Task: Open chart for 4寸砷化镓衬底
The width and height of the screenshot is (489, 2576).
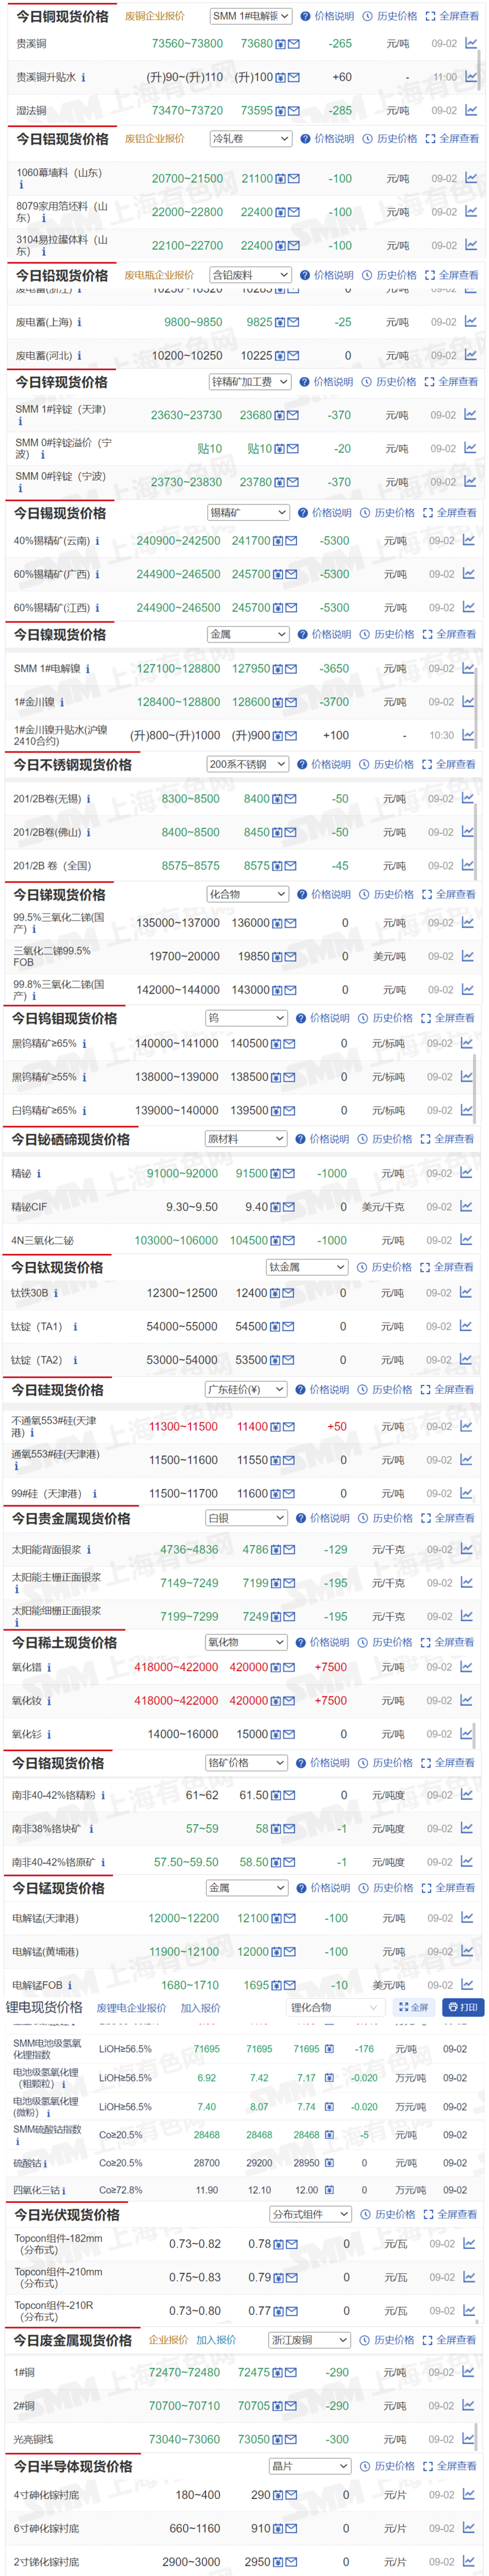Action: [x=469, y=2495]
